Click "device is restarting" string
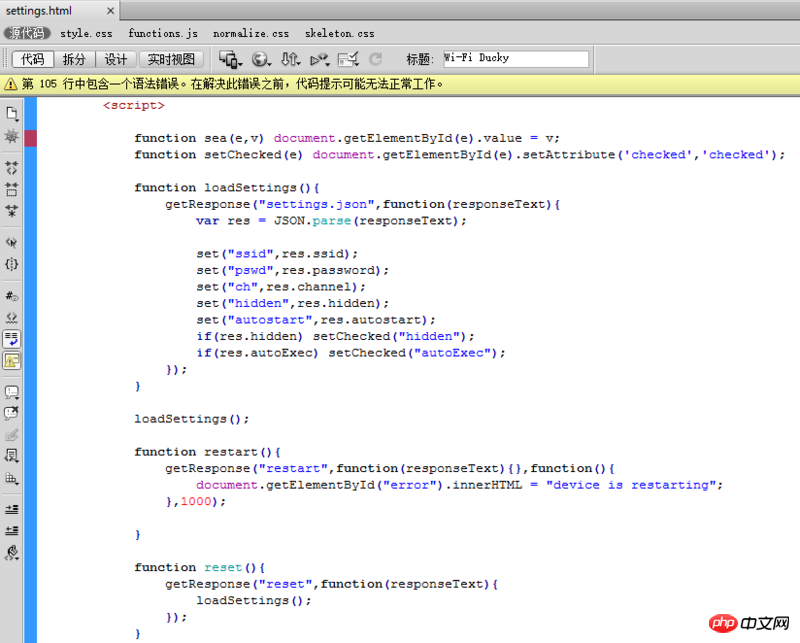Viewport: 800px width, 643px height. coord(631,485)
